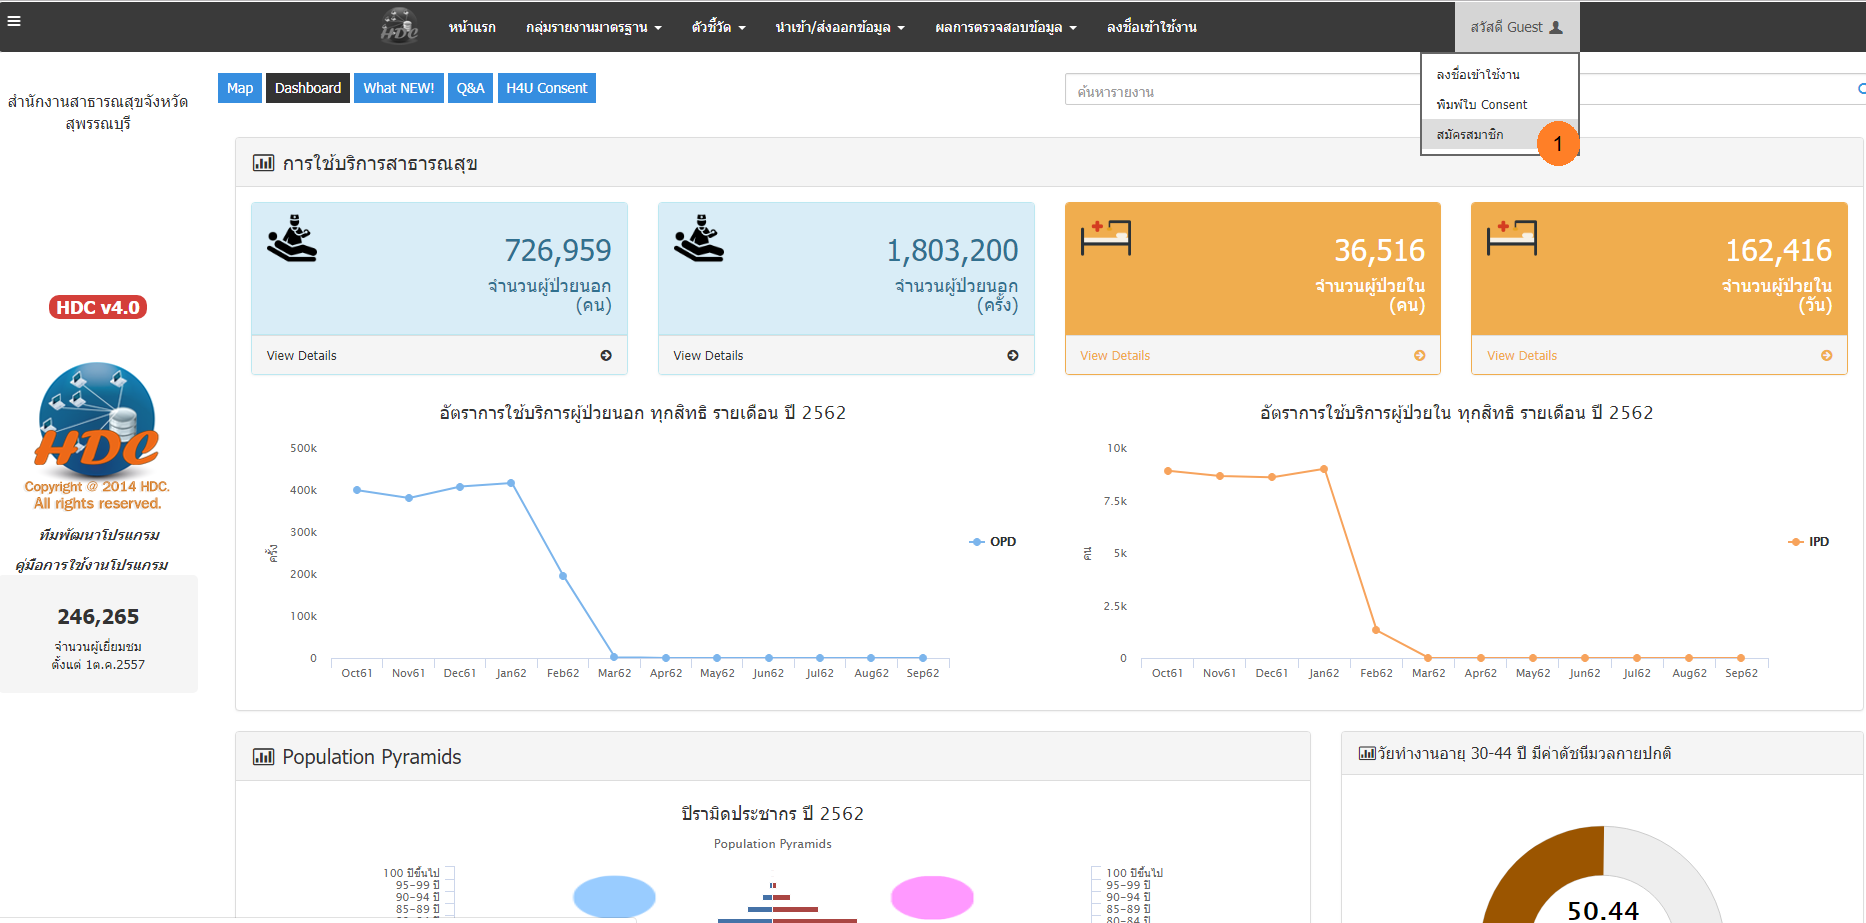
Task: Open the H4U Consent button
Action: (x=546, y=88)
